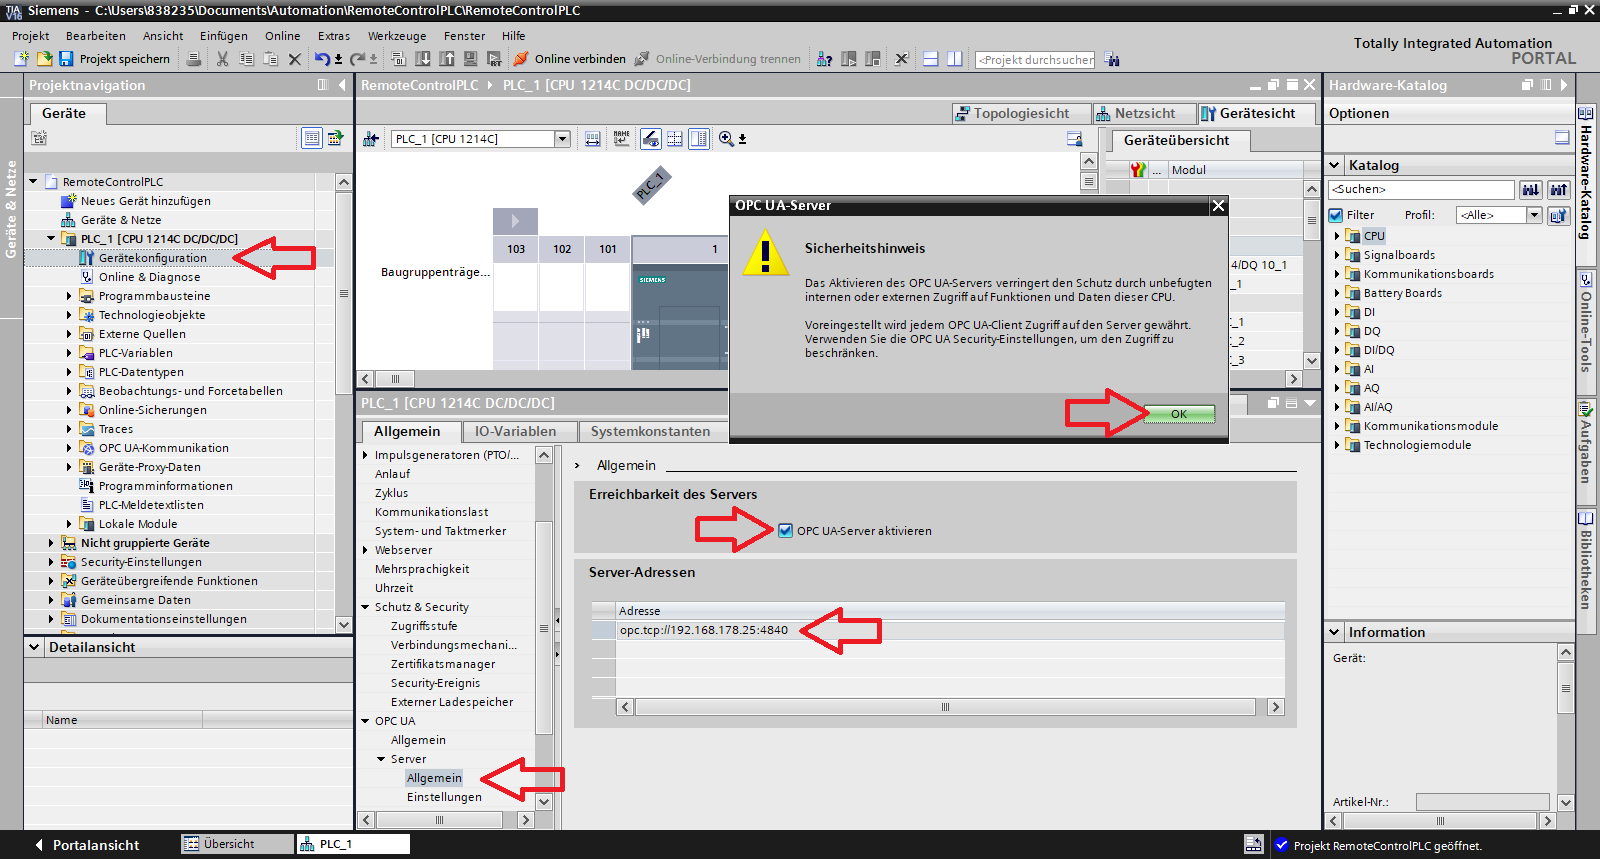The height and width of the screenshot is (859, 1600).
Task: Create a new project via toolbar icon
Action: (21, 59)
